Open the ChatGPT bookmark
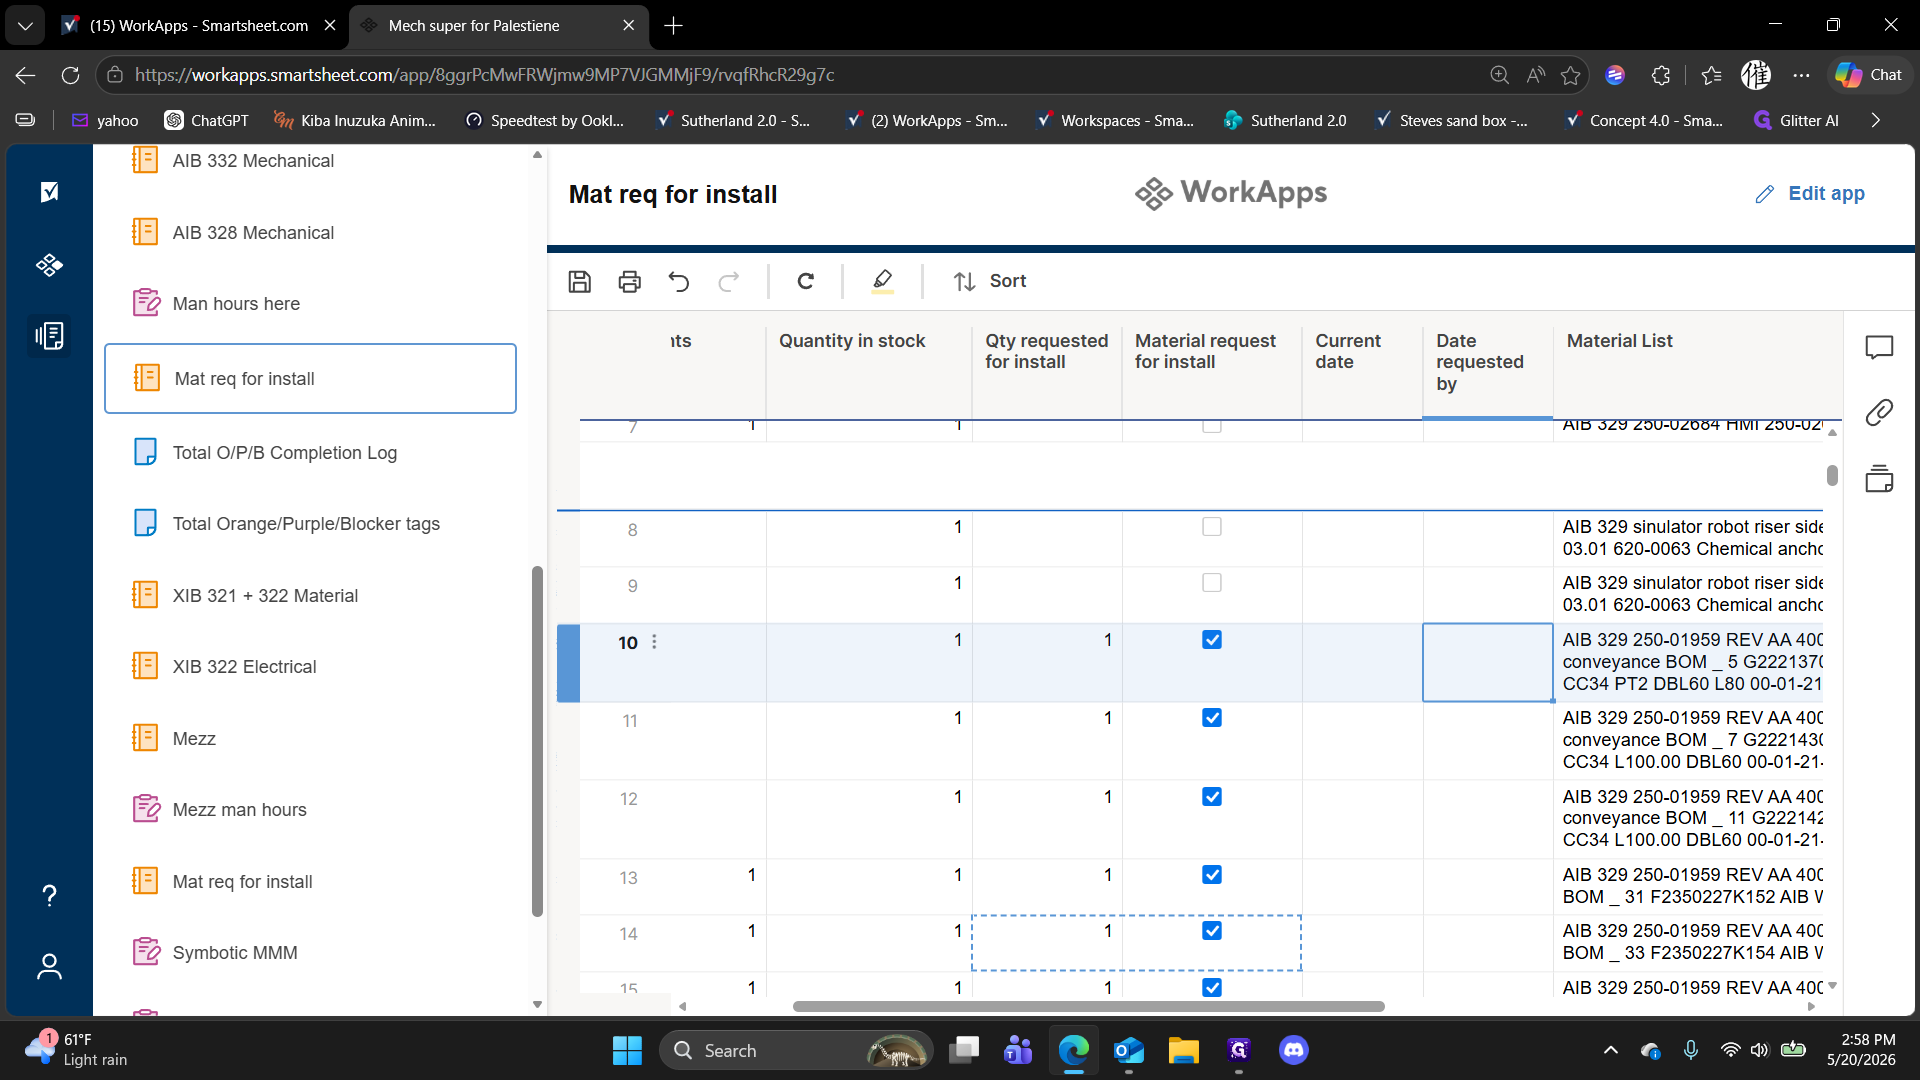The width and height of the screenshot is (1920, 1080). [x=207, y=120]
